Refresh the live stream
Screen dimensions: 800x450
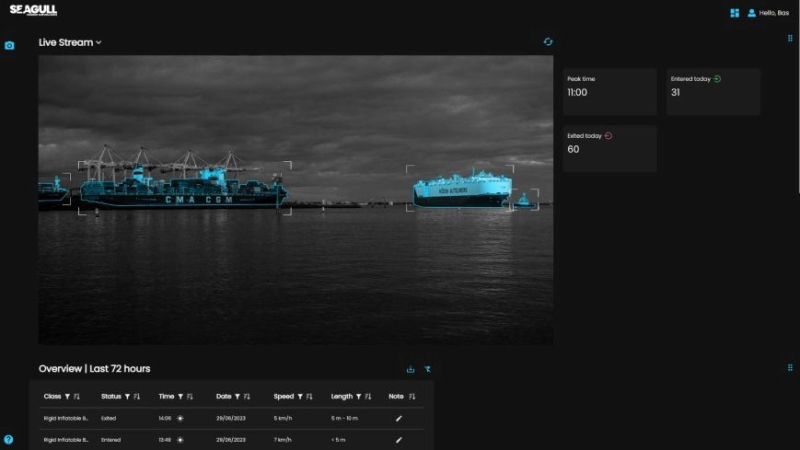point(548,42)
